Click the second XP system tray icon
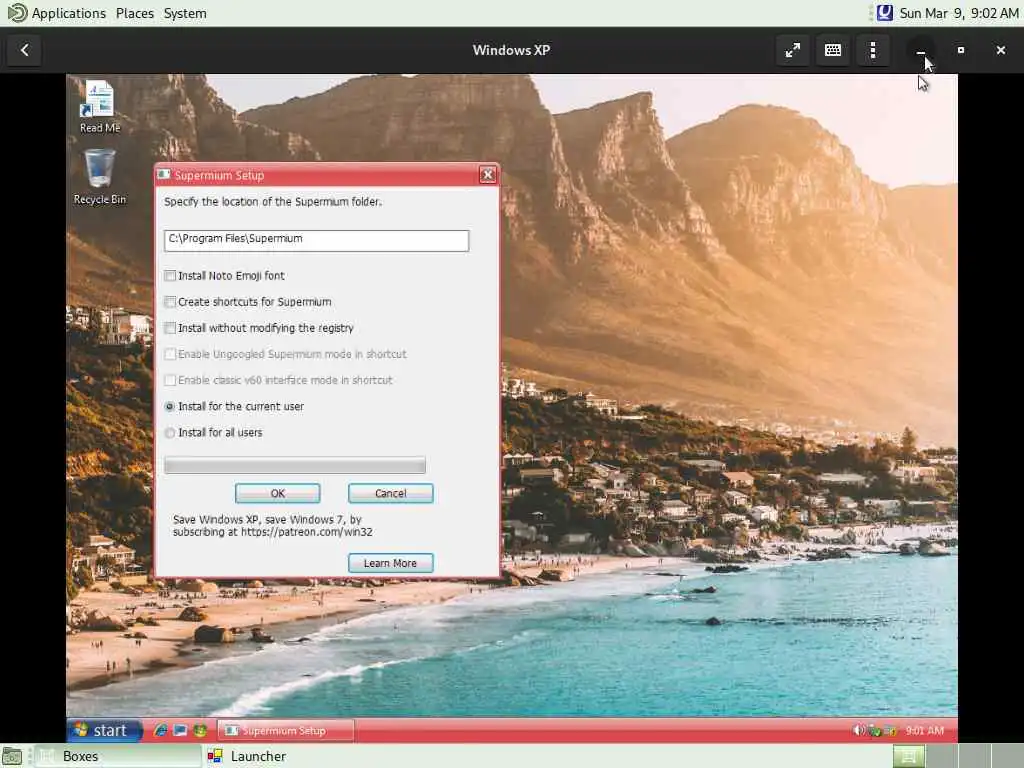Image resolution: width=1024 pixels, height=768 pixels. 874,730
